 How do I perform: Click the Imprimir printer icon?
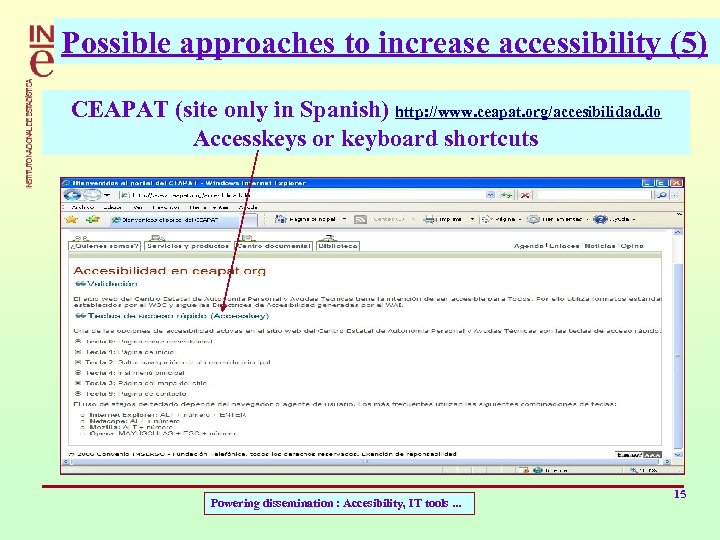[429, 219]
